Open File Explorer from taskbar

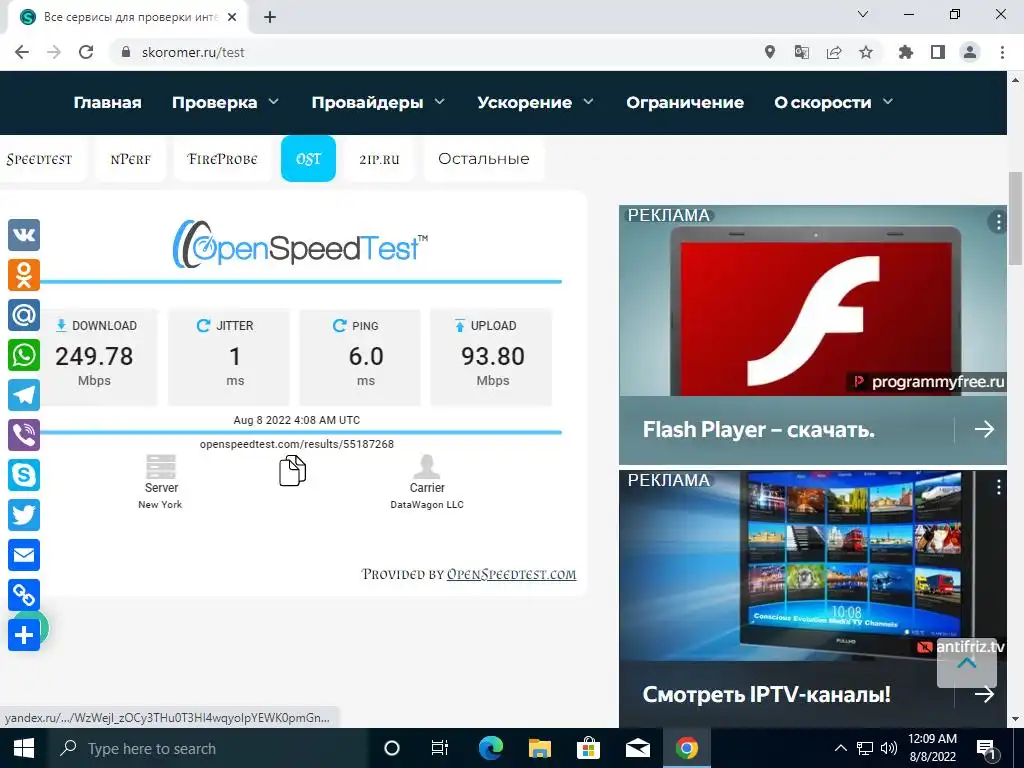point(539,748)
